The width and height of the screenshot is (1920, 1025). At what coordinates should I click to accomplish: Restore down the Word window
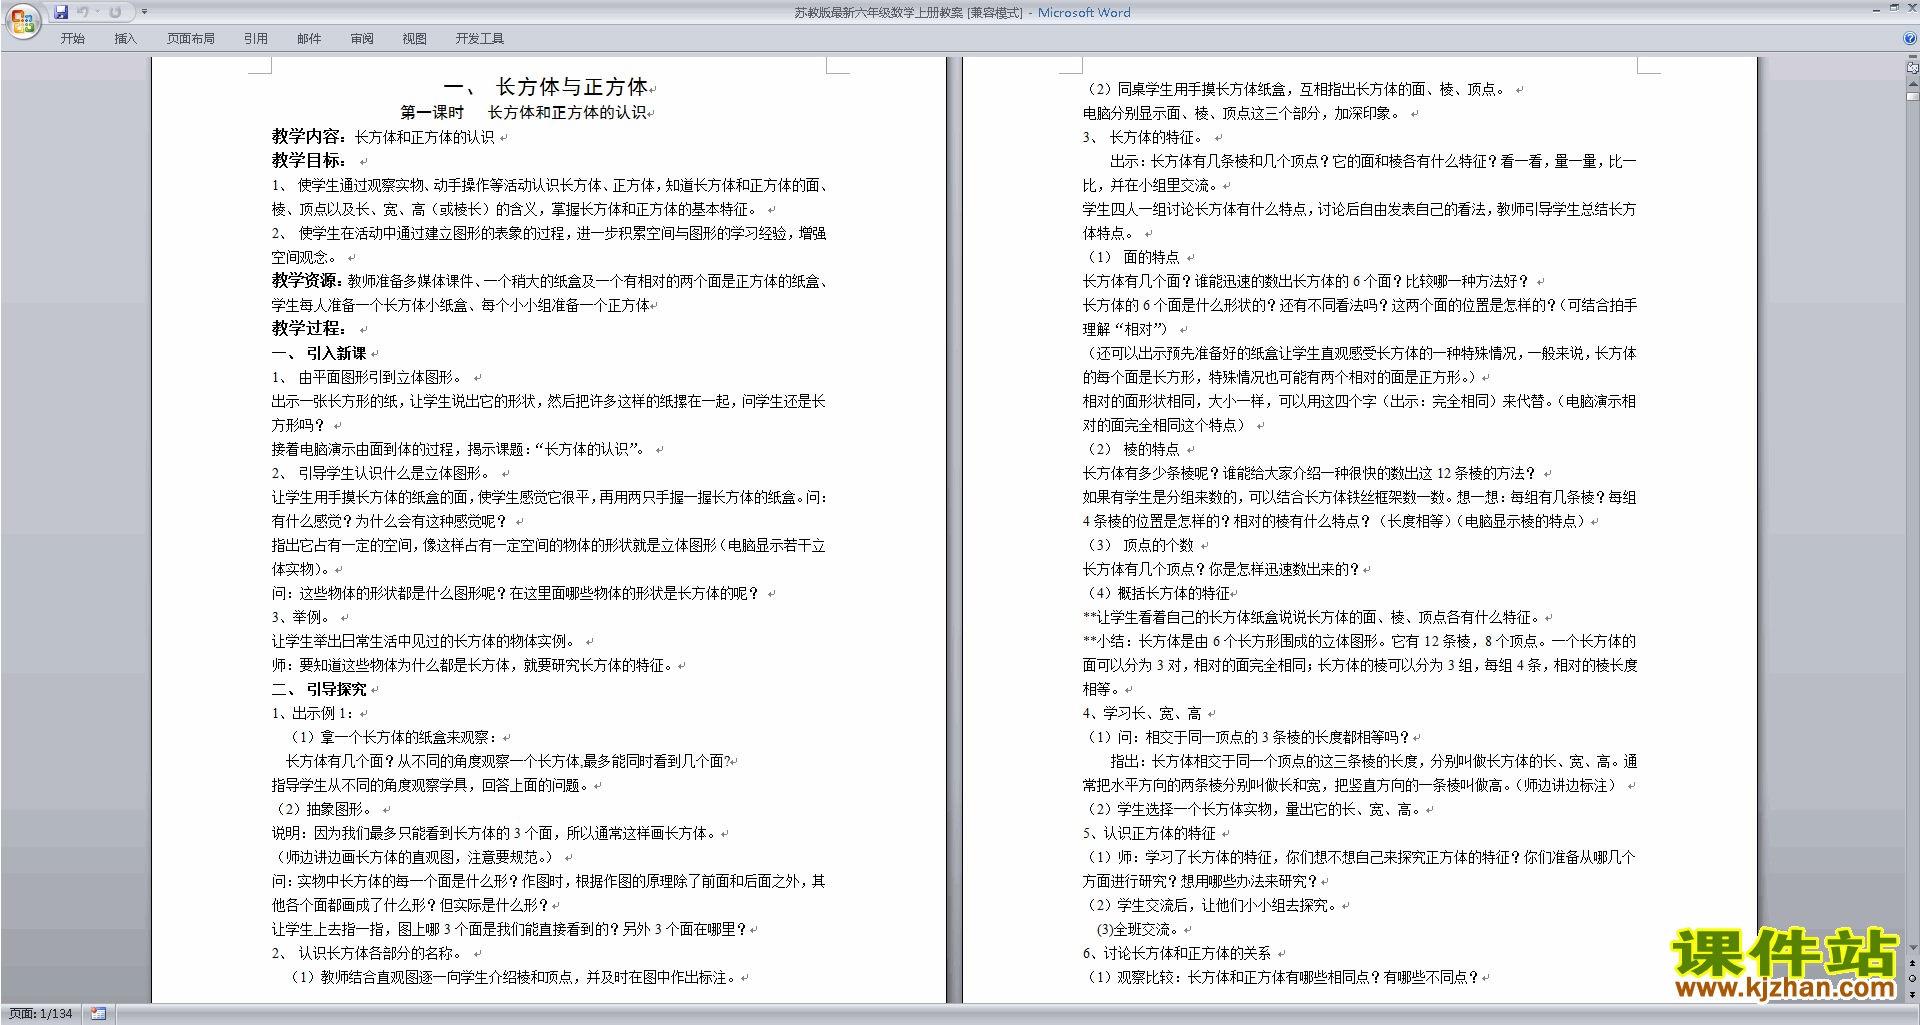point(1894,9)
